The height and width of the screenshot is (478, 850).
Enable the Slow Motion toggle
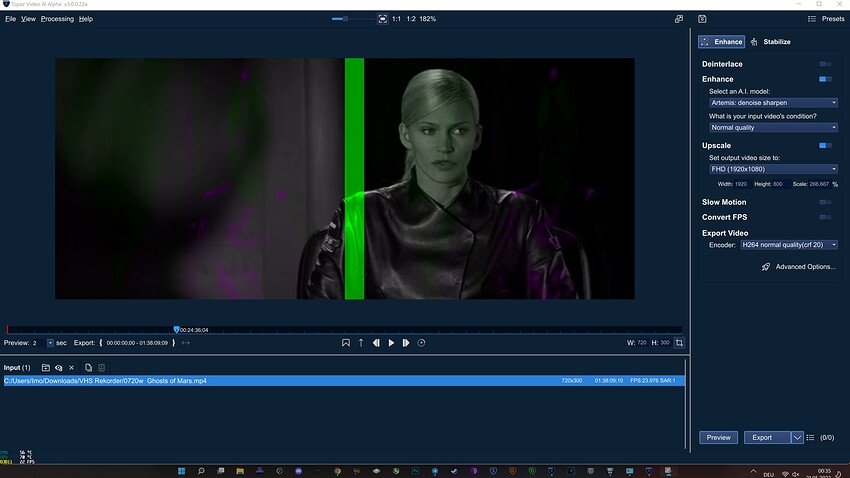[x=825, y=202]
